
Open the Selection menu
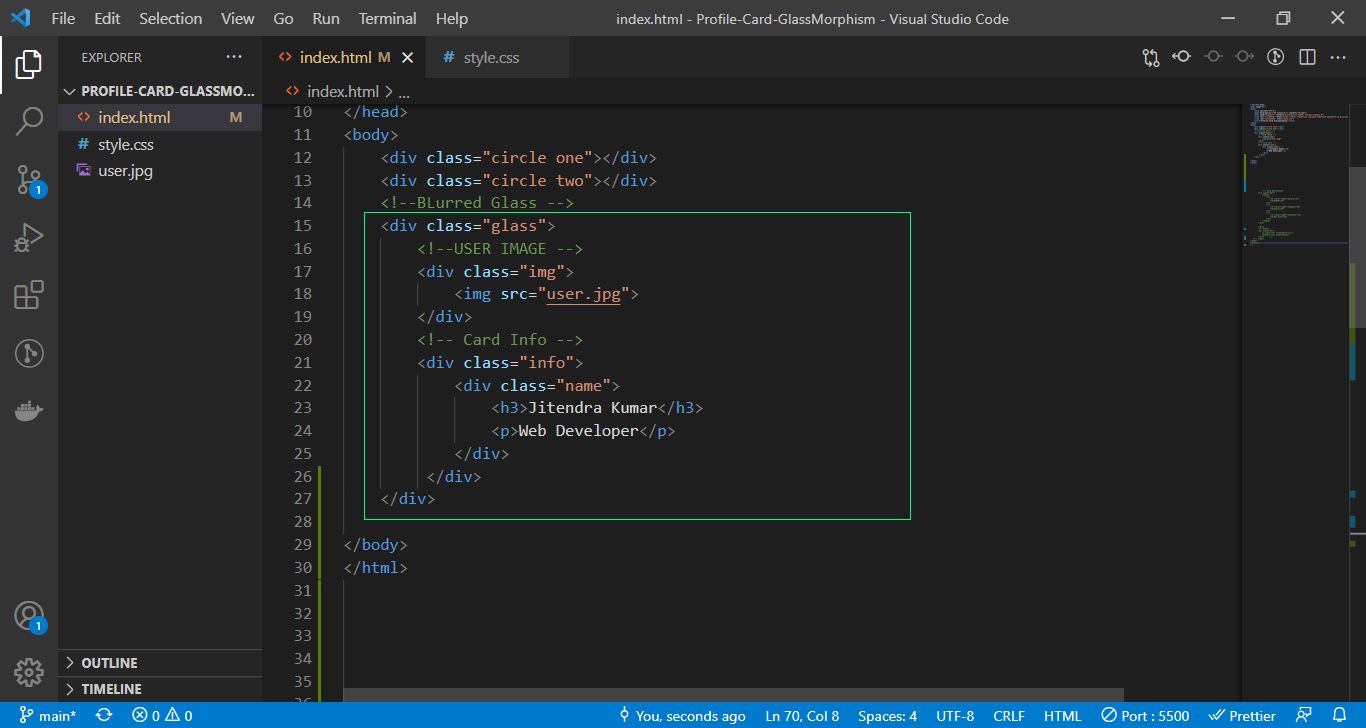170,19
